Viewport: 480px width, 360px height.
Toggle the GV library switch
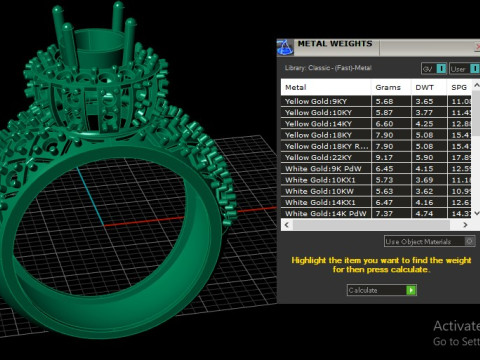[x=434, y=69]
